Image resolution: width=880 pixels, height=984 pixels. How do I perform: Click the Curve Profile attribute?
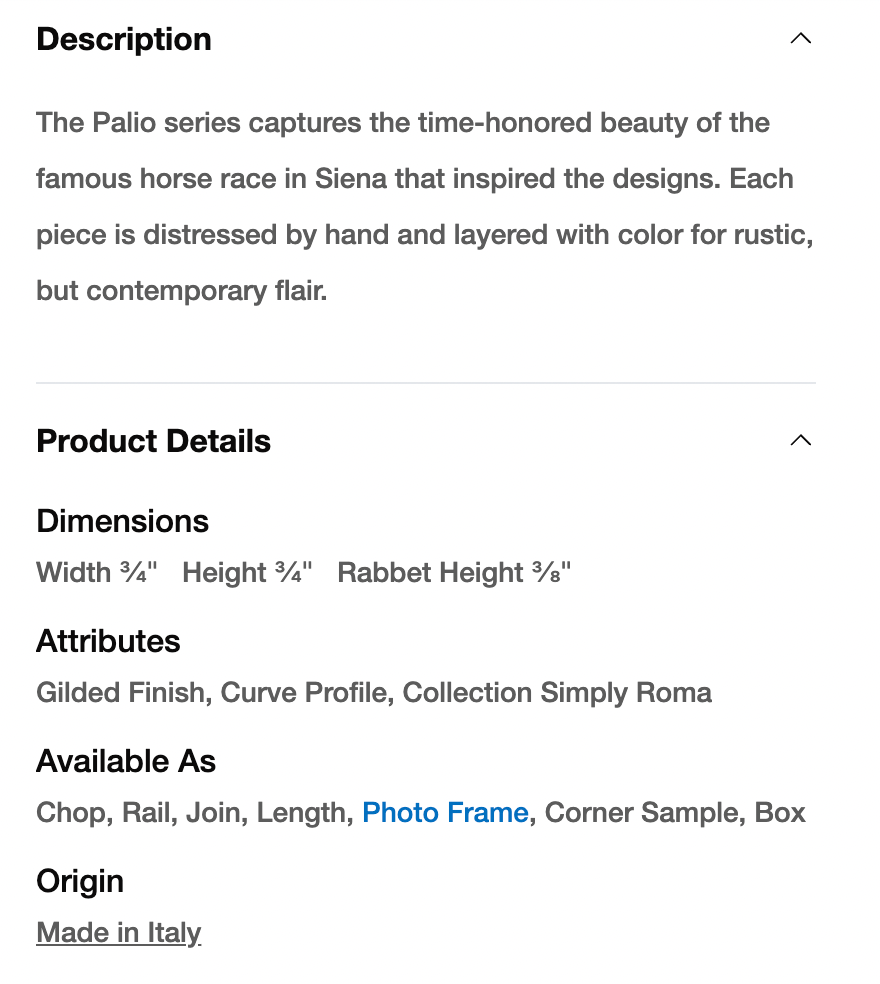point(304,692)
